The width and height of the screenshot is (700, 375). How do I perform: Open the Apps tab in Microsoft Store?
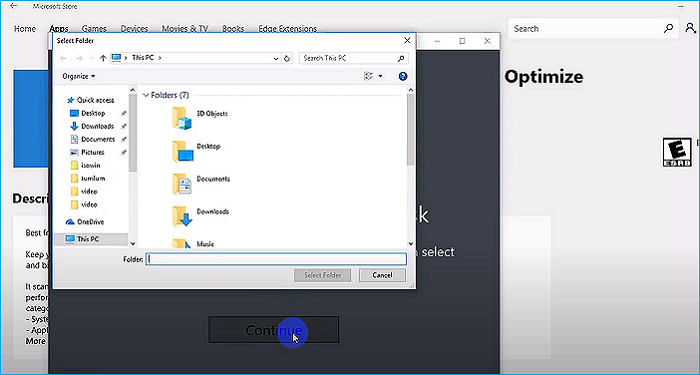coord(59,29)
